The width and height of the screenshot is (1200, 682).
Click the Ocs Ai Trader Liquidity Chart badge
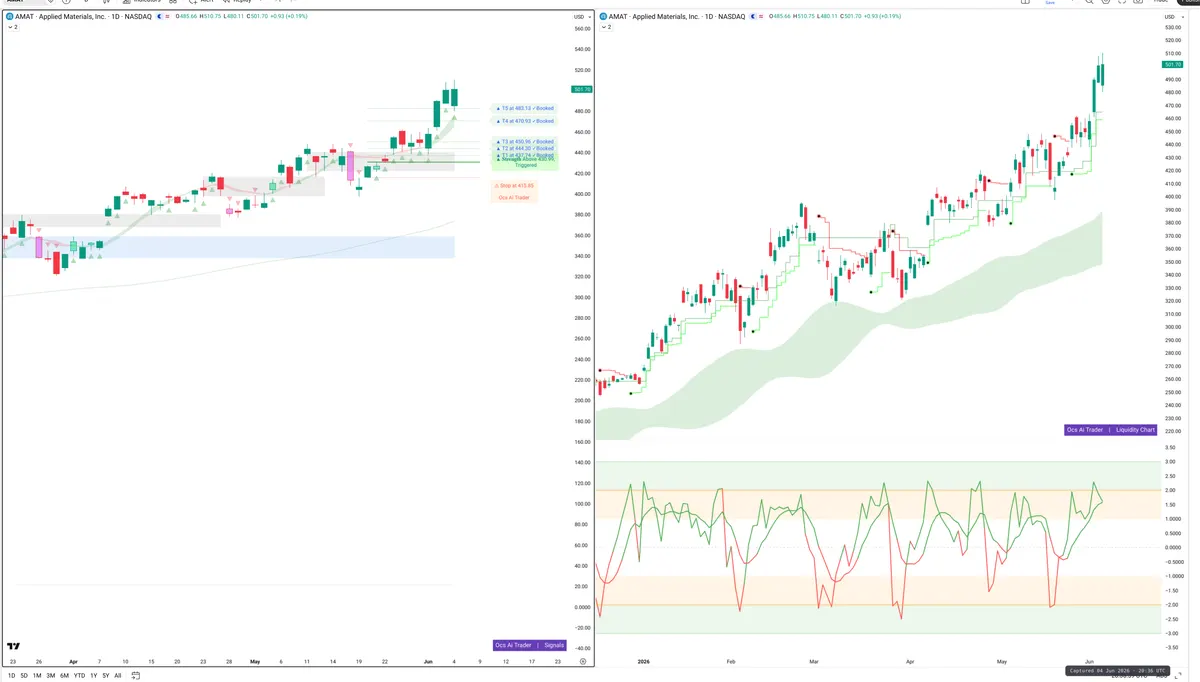click(1111, 430)
